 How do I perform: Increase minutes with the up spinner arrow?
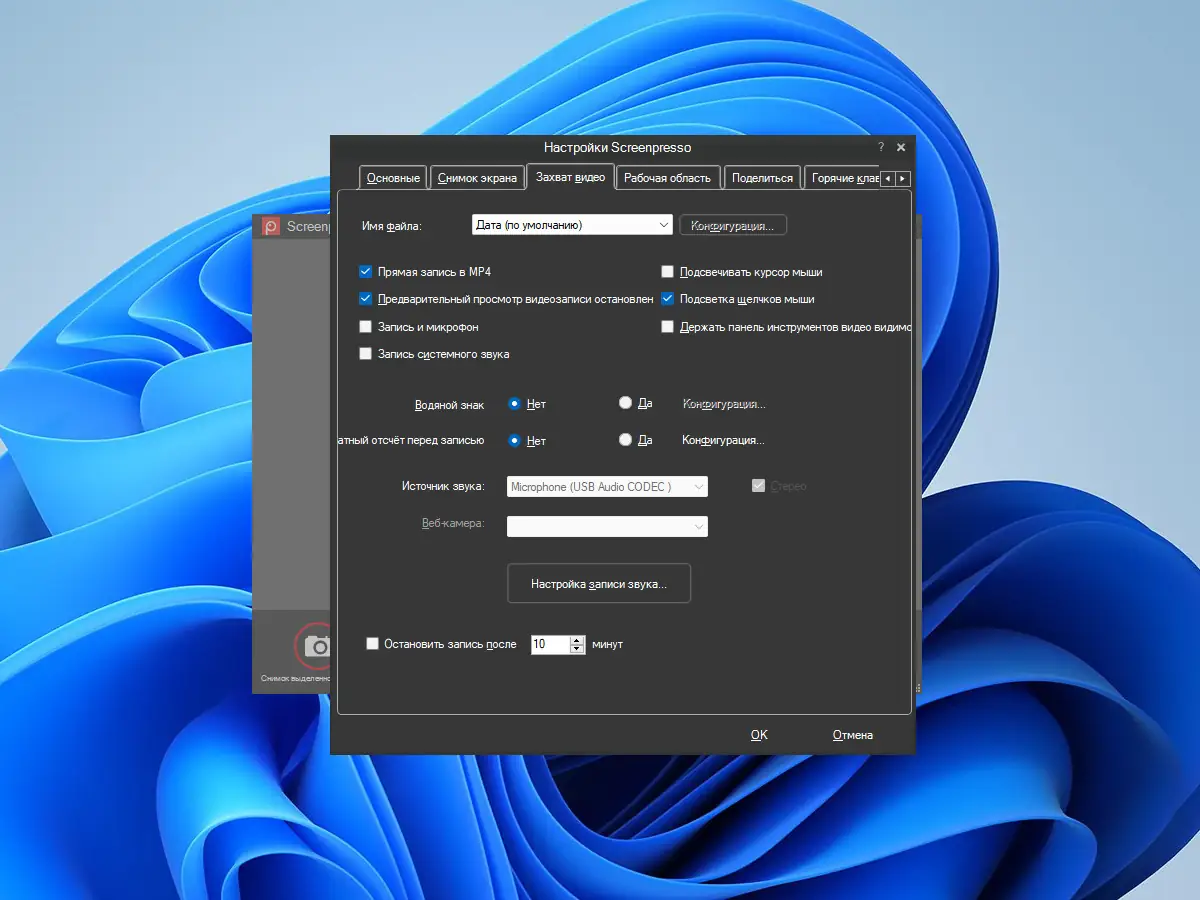pos(576,640)
